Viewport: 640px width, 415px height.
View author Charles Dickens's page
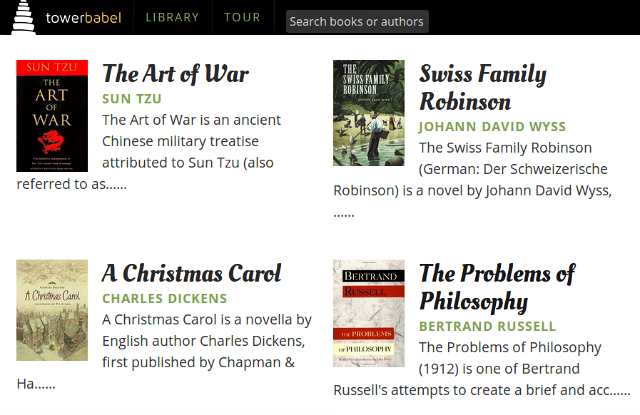pos(164,299)
